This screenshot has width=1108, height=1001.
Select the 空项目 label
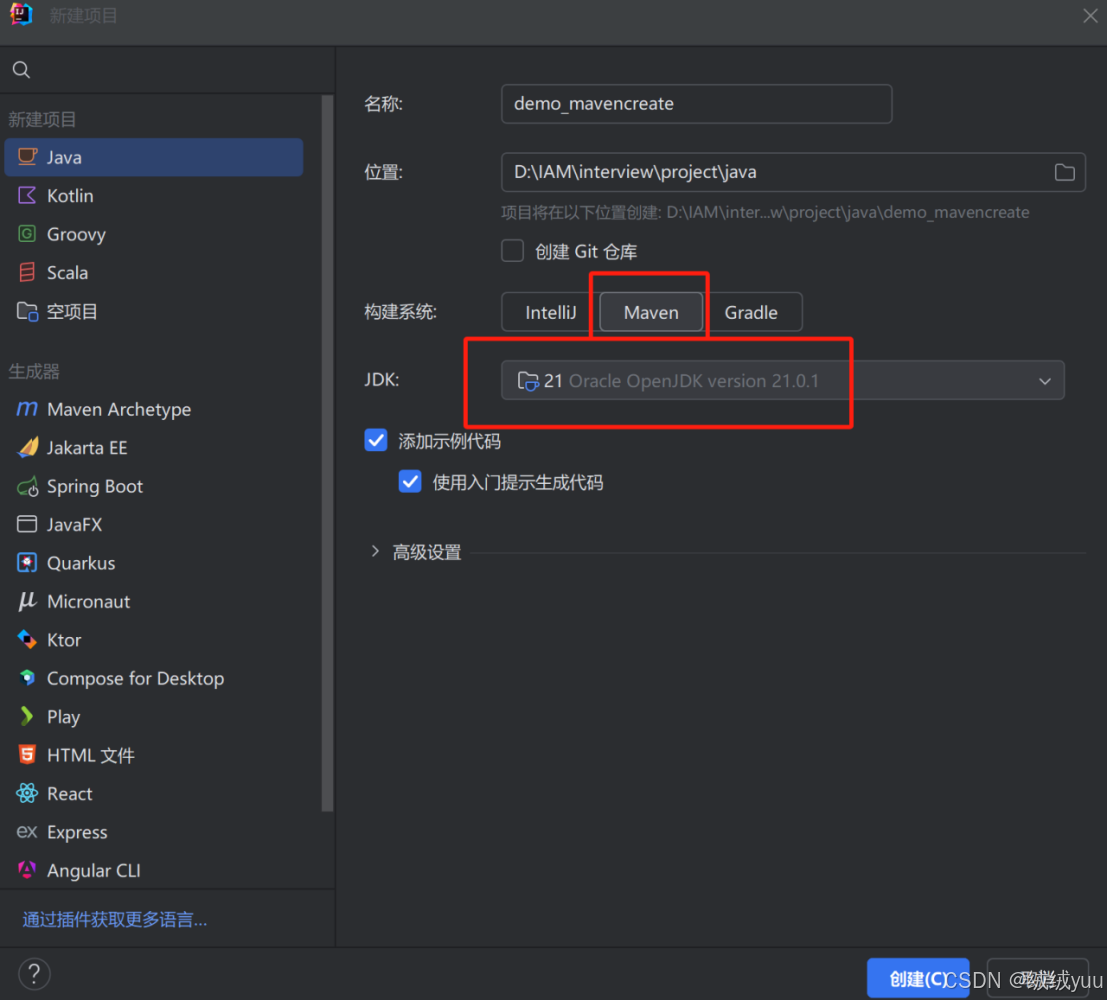tap(71, 311)
